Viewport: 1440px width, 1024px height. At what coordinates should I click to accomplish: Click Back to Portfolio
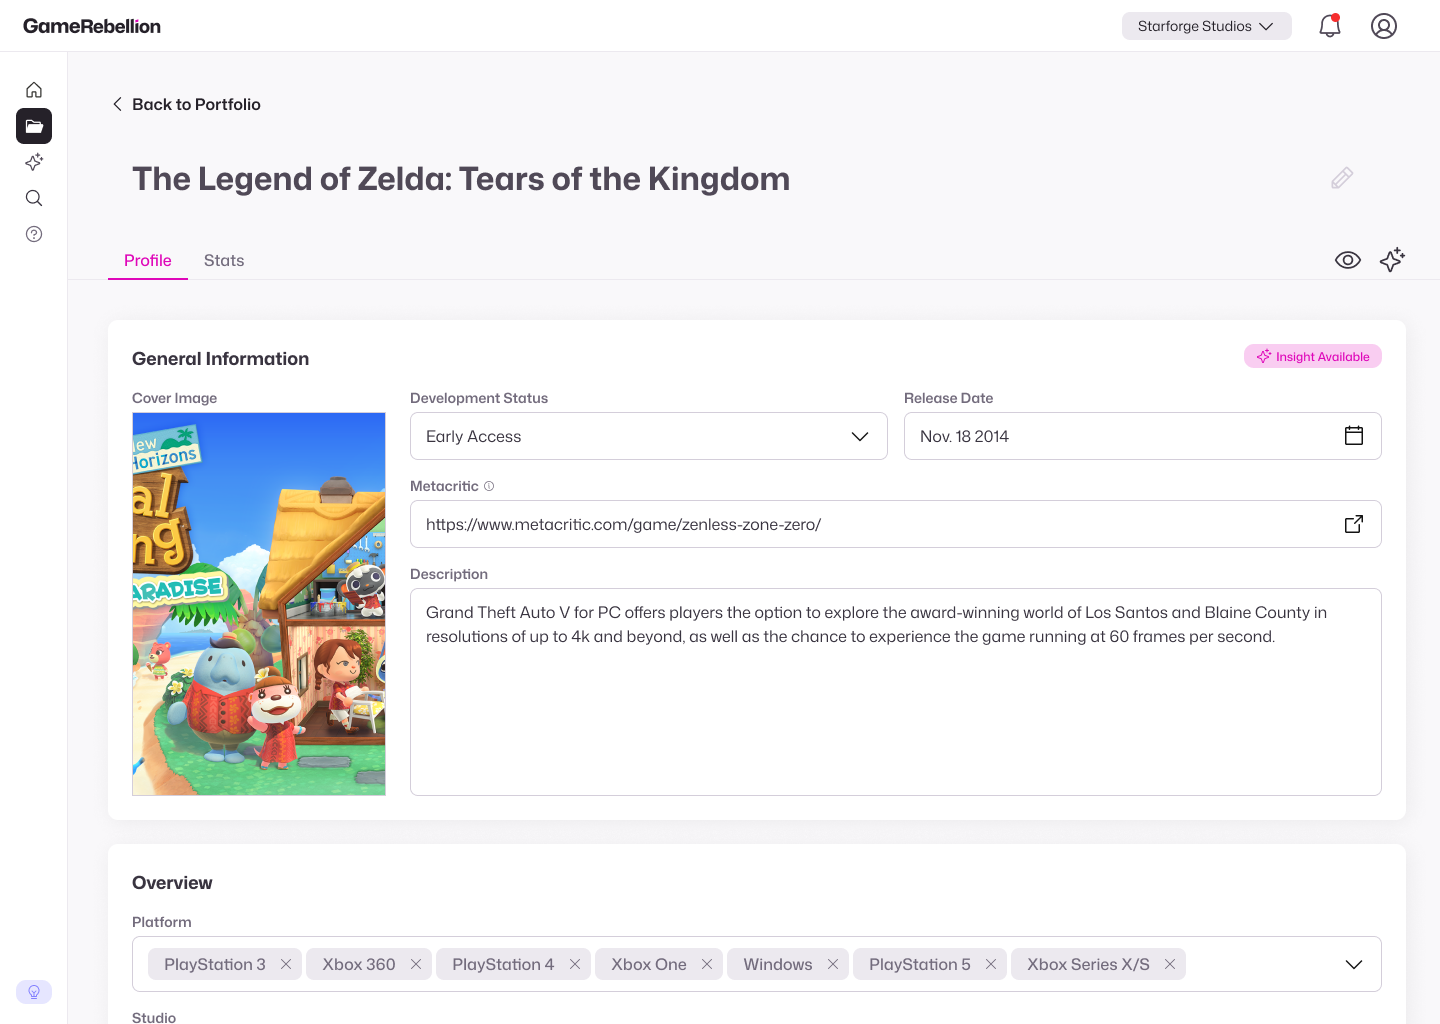[x=186, y=104]
